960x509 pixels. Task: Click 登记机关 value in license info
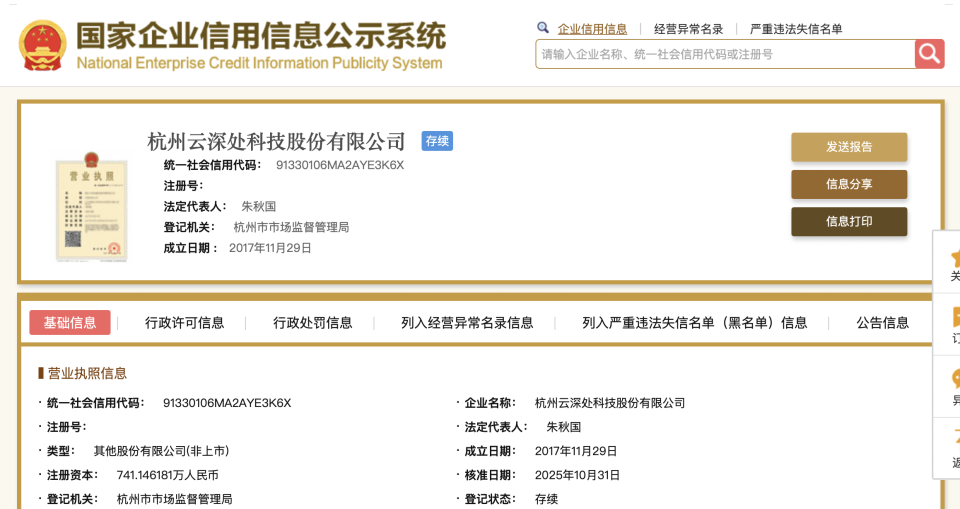click(174, 499)
